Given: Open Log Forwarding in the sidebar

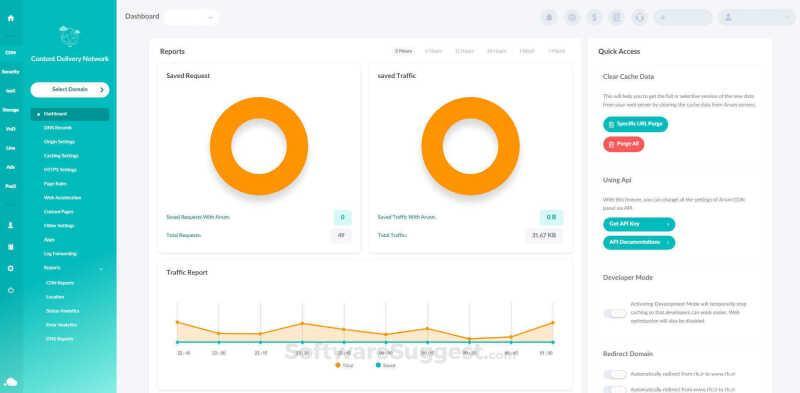Looking at the screenshot, I should click(x=60, y=254).
